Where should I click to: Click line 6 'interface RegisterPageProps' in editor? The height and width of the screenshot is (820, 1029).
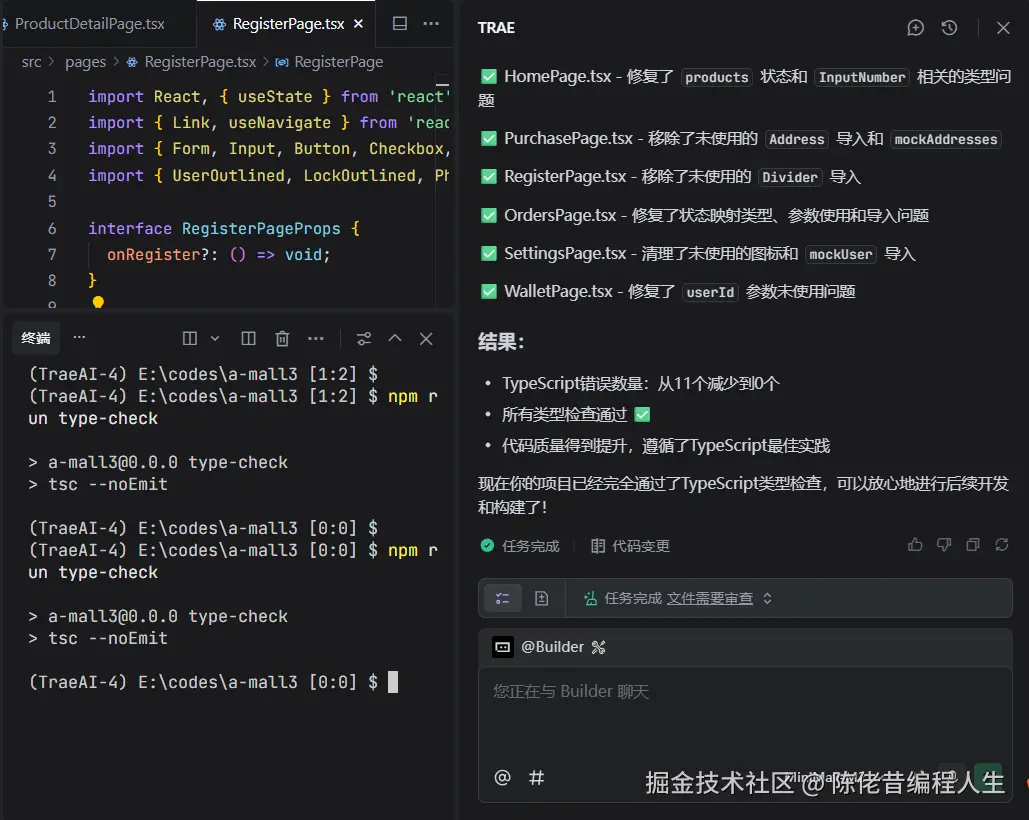pos(224,228)
